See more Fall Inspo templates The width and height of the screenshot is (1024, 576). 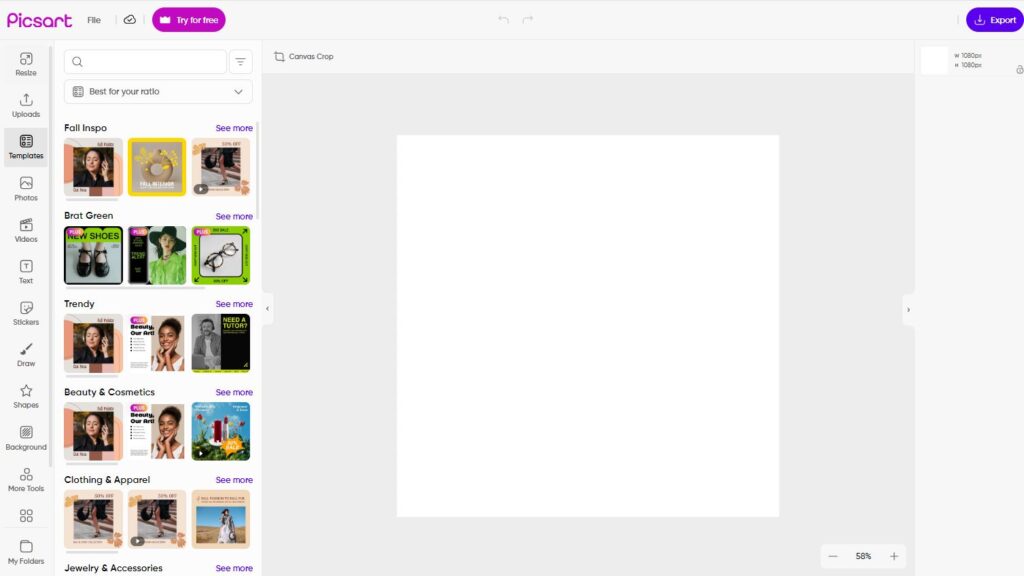[234, 128]
